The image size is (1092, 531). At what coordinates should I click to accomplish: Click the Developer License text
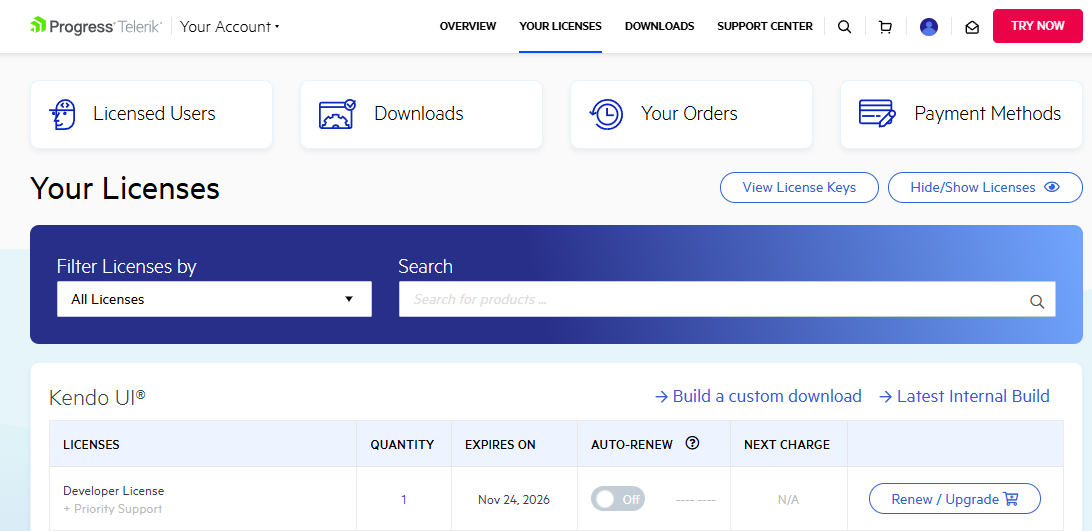[x=114, y=491]
